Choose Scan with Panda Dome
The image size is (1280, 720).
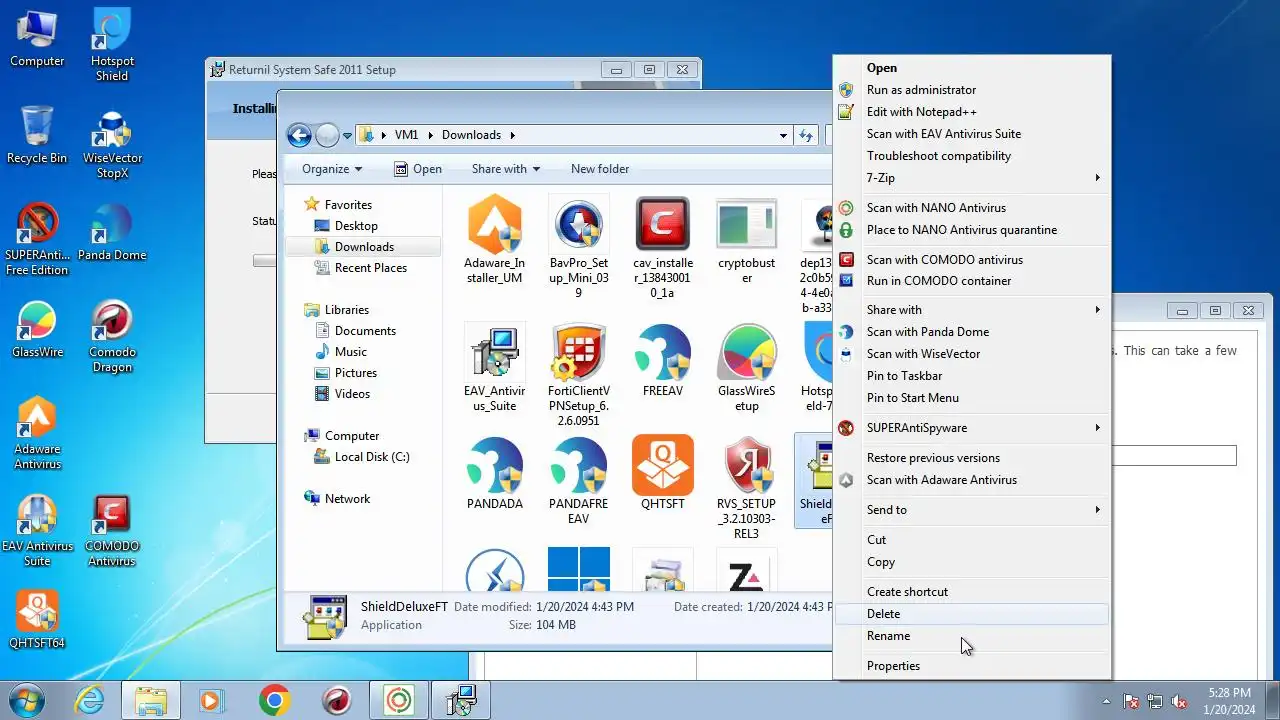[x=971, y=332]
